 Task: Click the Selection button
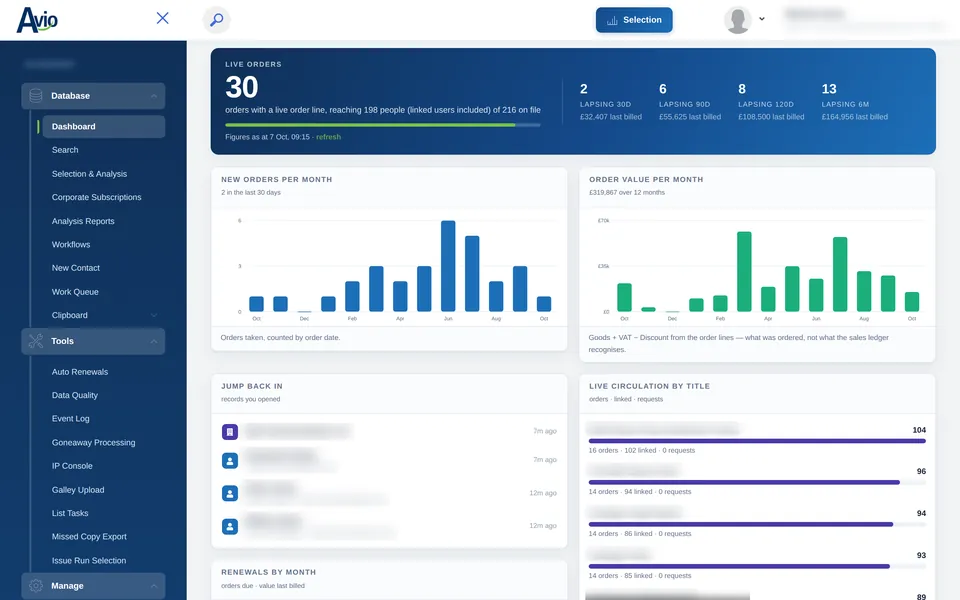click(x=634, y=20)
